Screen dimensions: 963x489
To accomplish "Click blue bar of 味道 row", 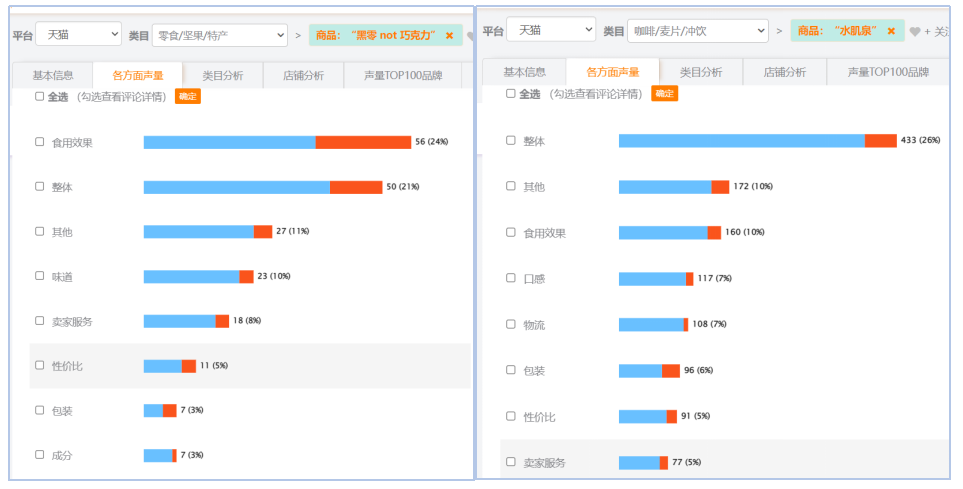I will point(192,276).
